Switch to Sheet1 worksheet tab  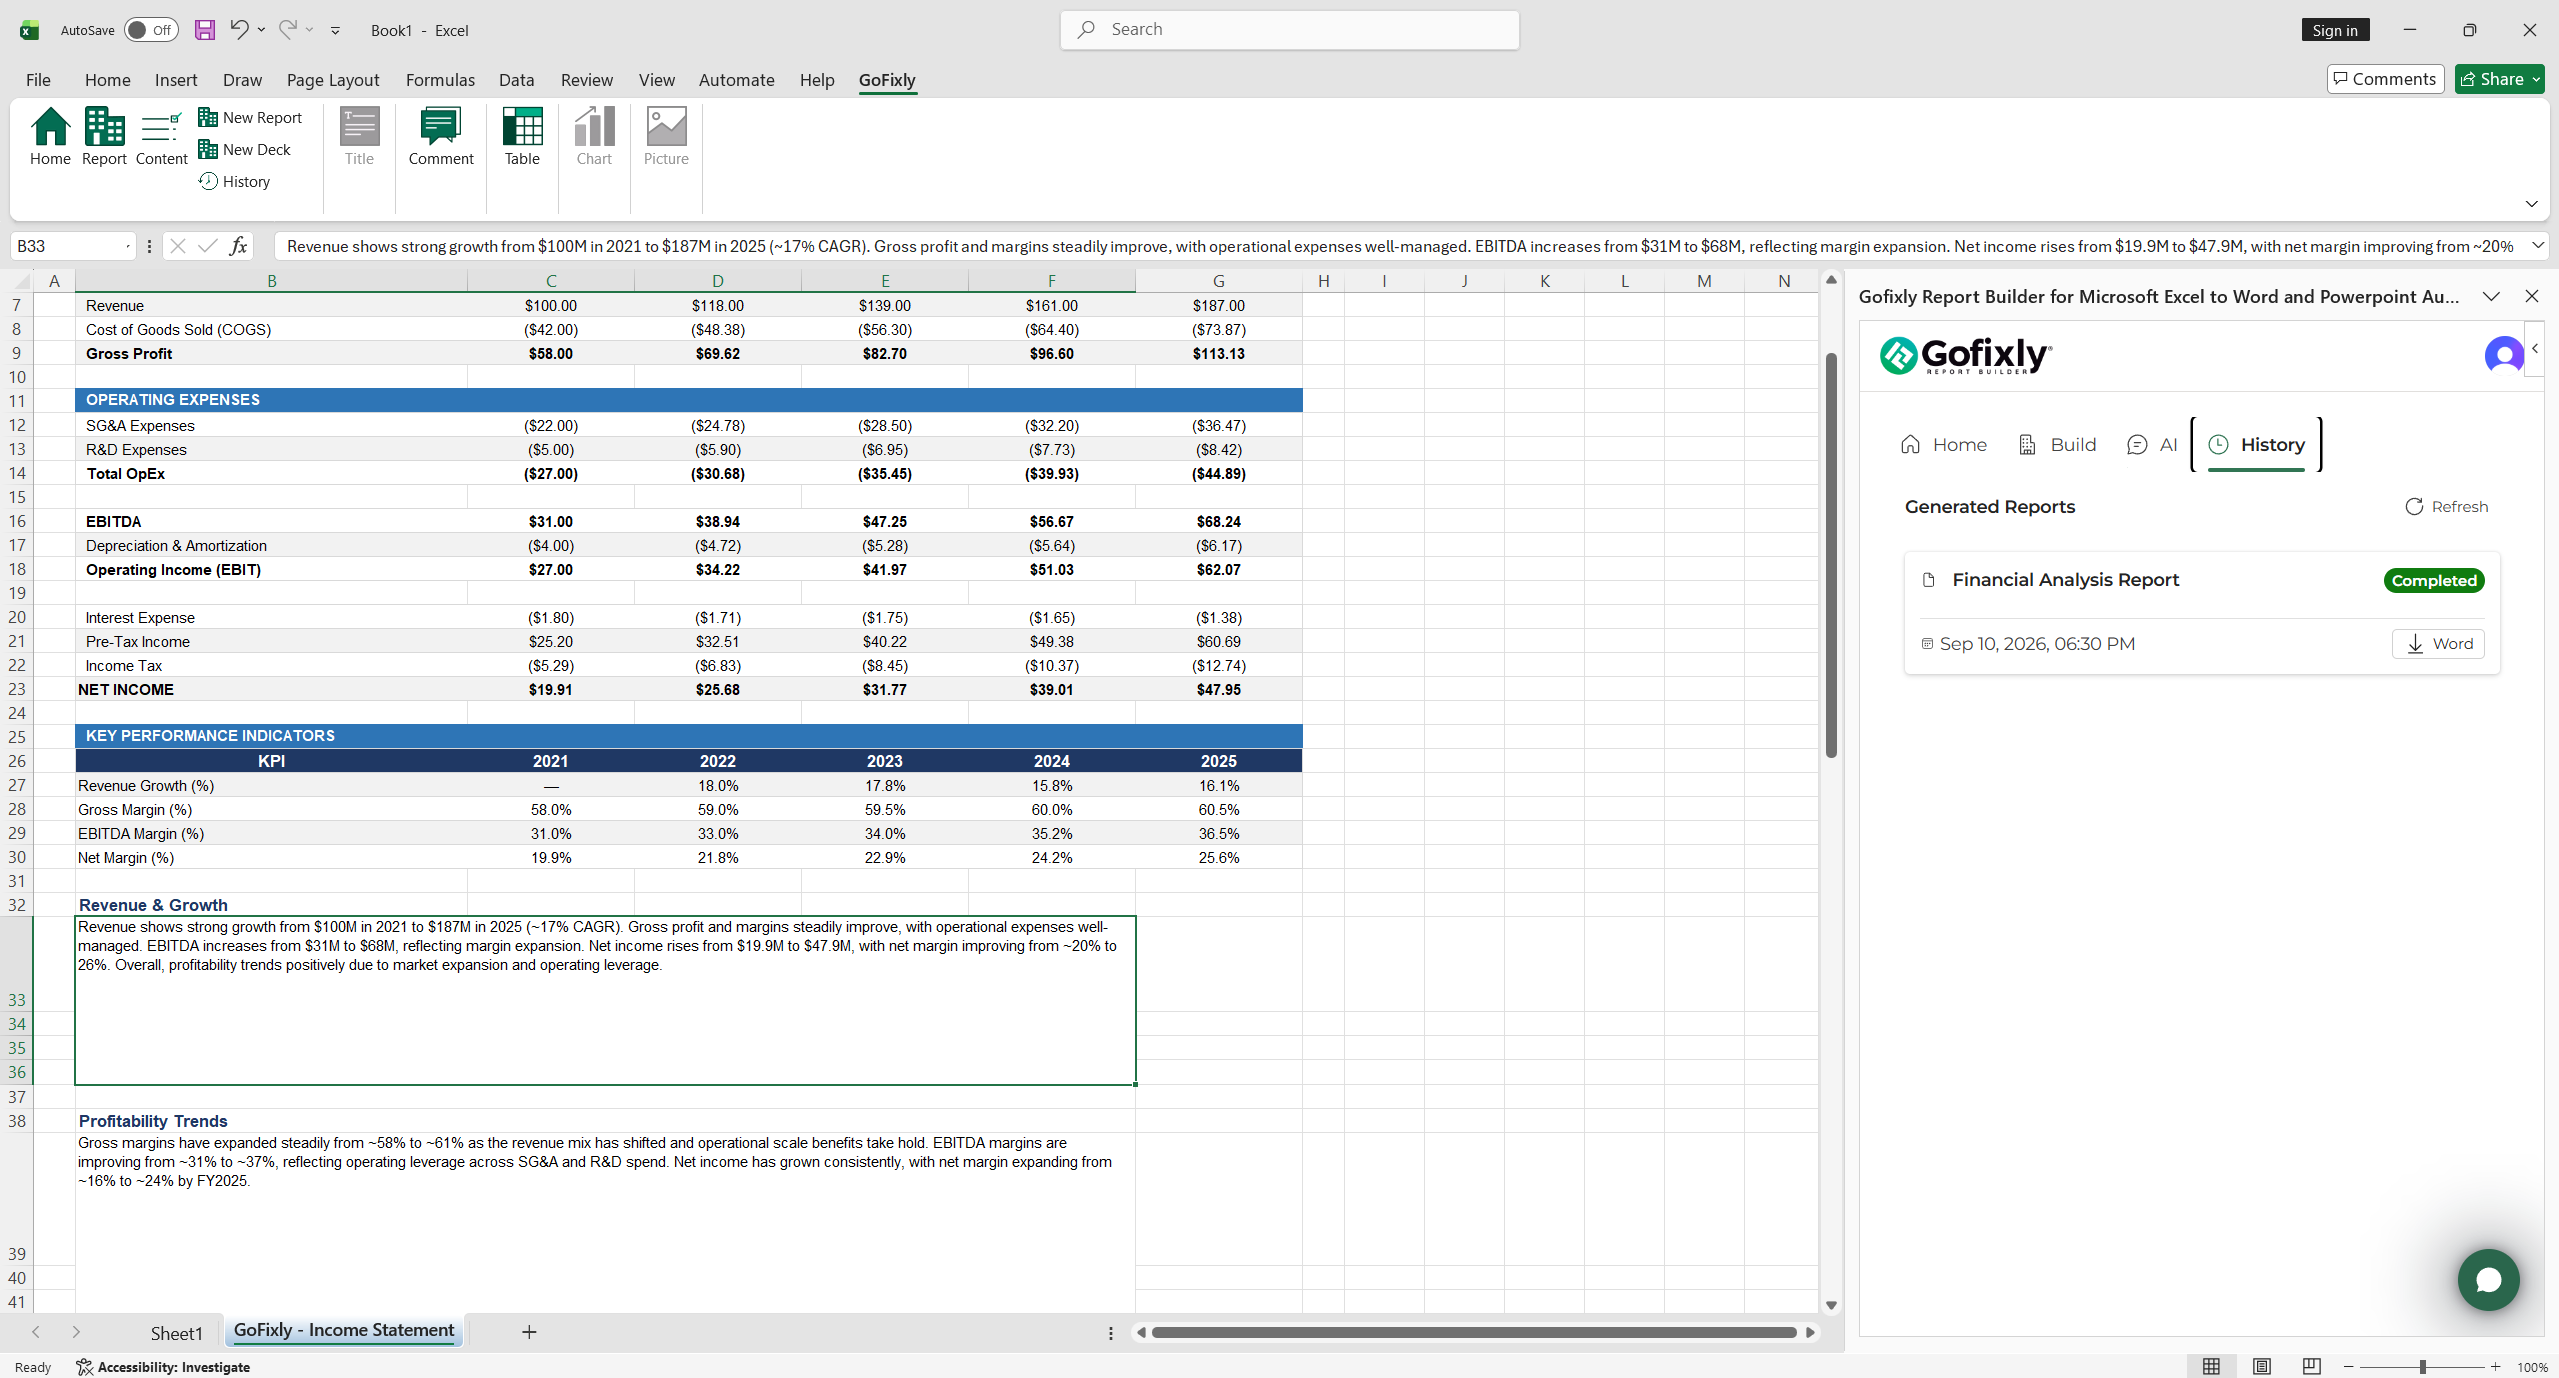(176, 1332)
